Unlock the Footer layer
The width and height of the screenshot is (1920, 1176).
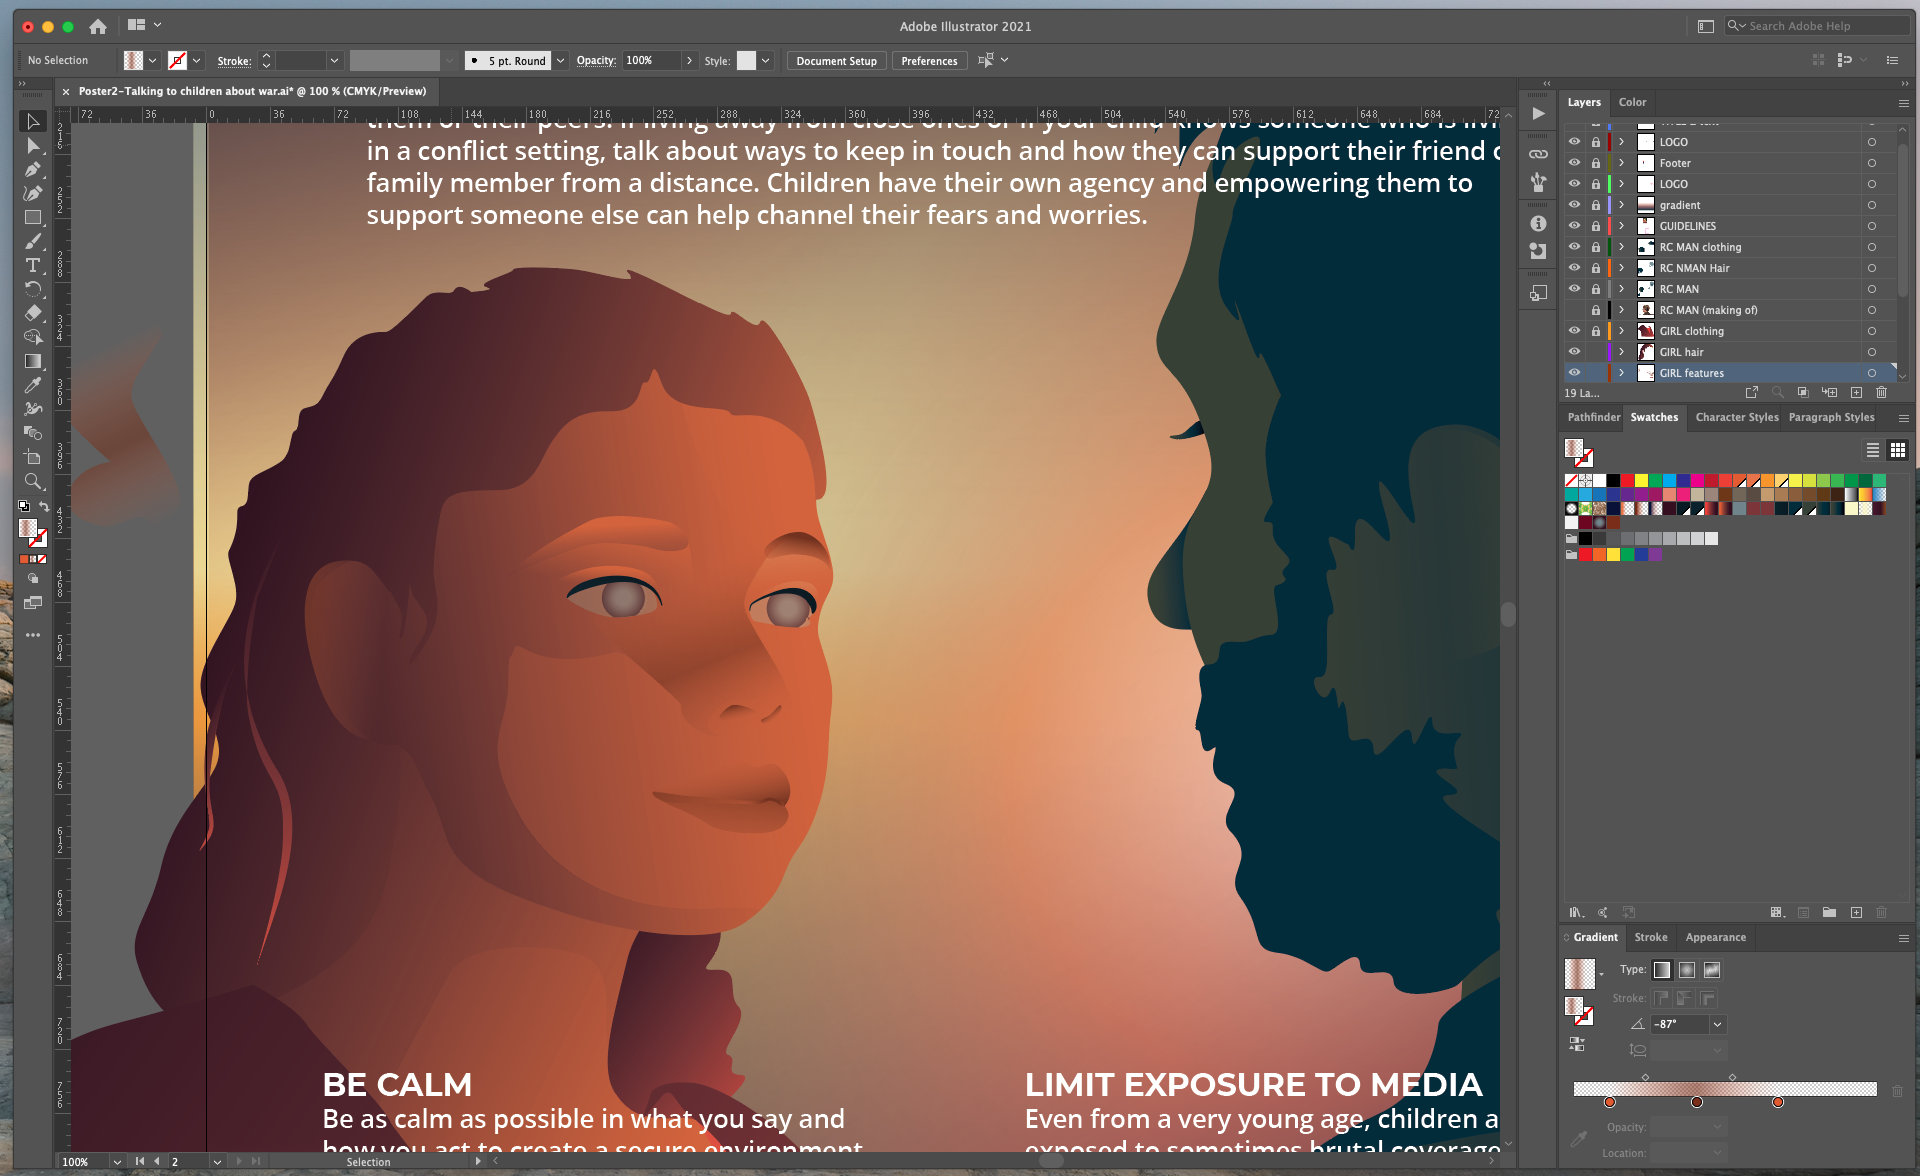1596,163
